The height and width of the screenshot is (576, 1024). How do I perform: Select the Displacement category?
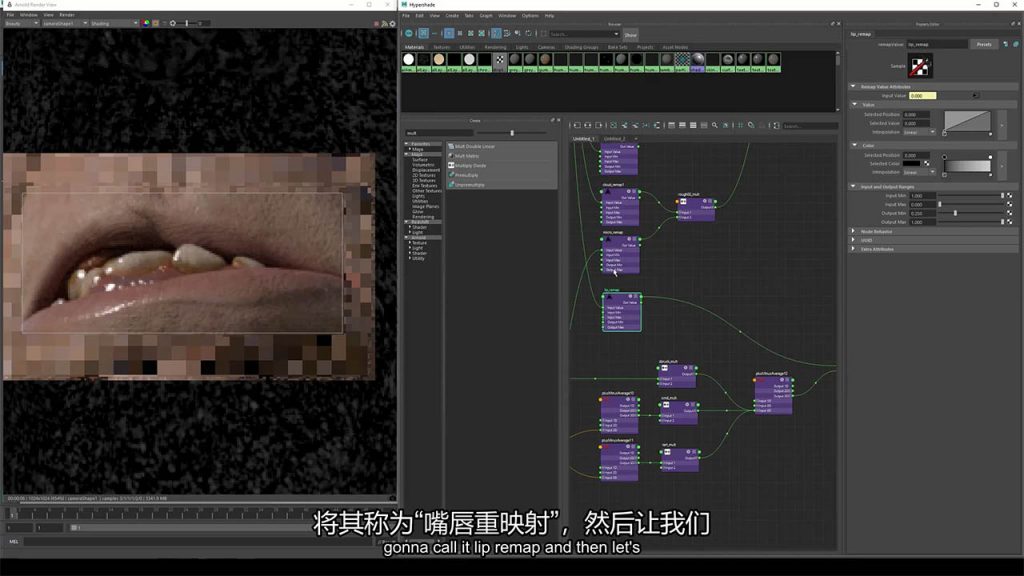click(x=426, y=170)
